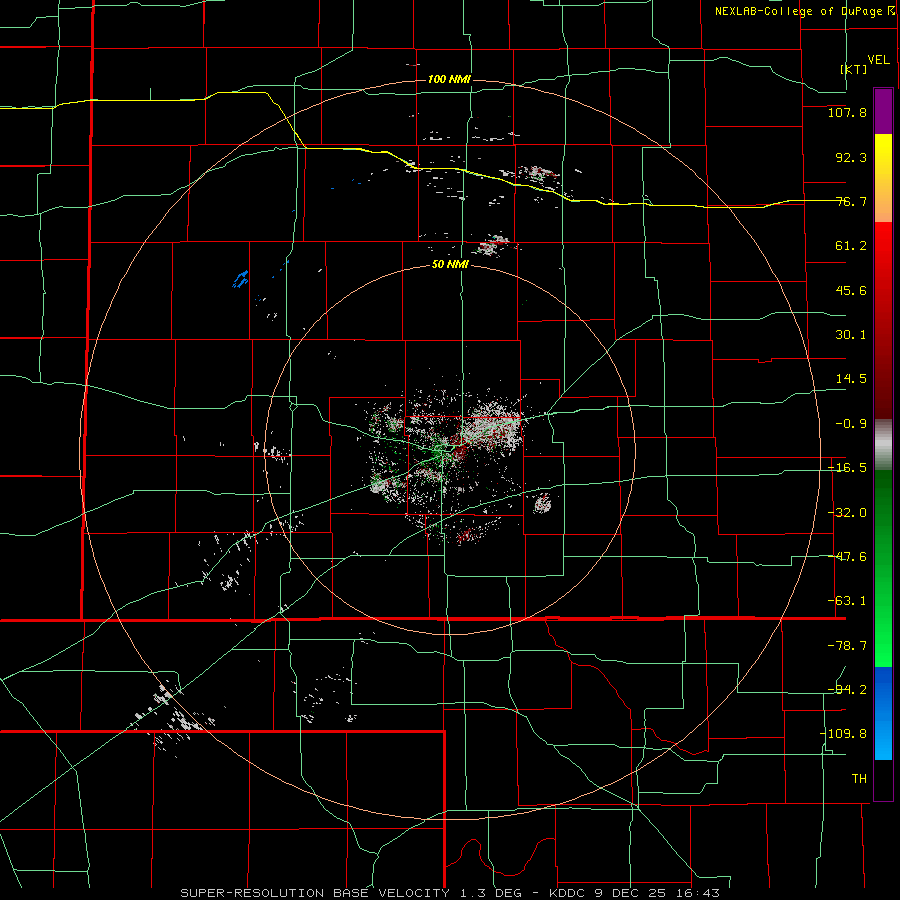Select the 14.5 scale value

click(x=851, y=379)
